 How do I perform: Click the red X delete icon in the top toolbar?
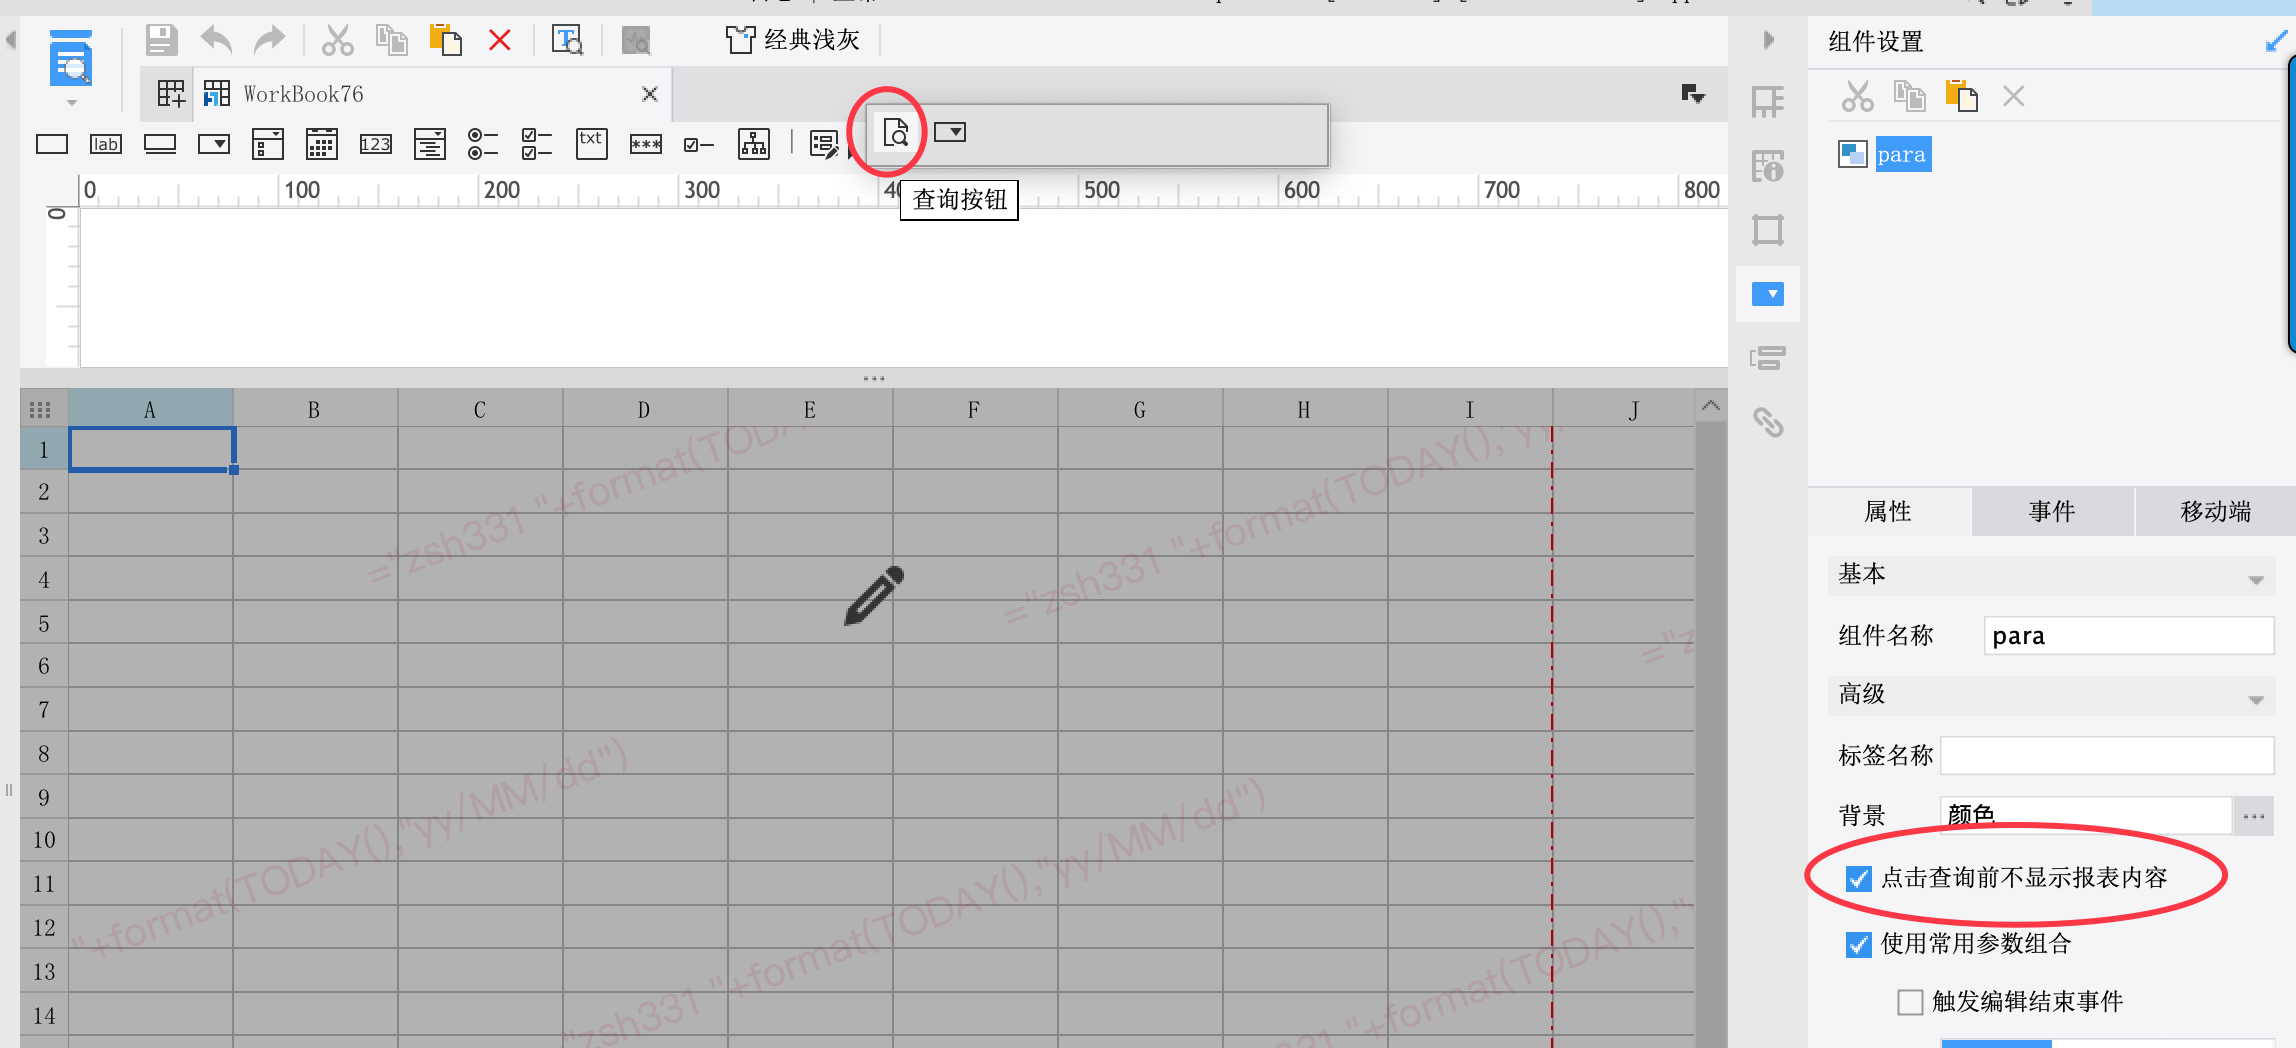[x=500, y=40]
